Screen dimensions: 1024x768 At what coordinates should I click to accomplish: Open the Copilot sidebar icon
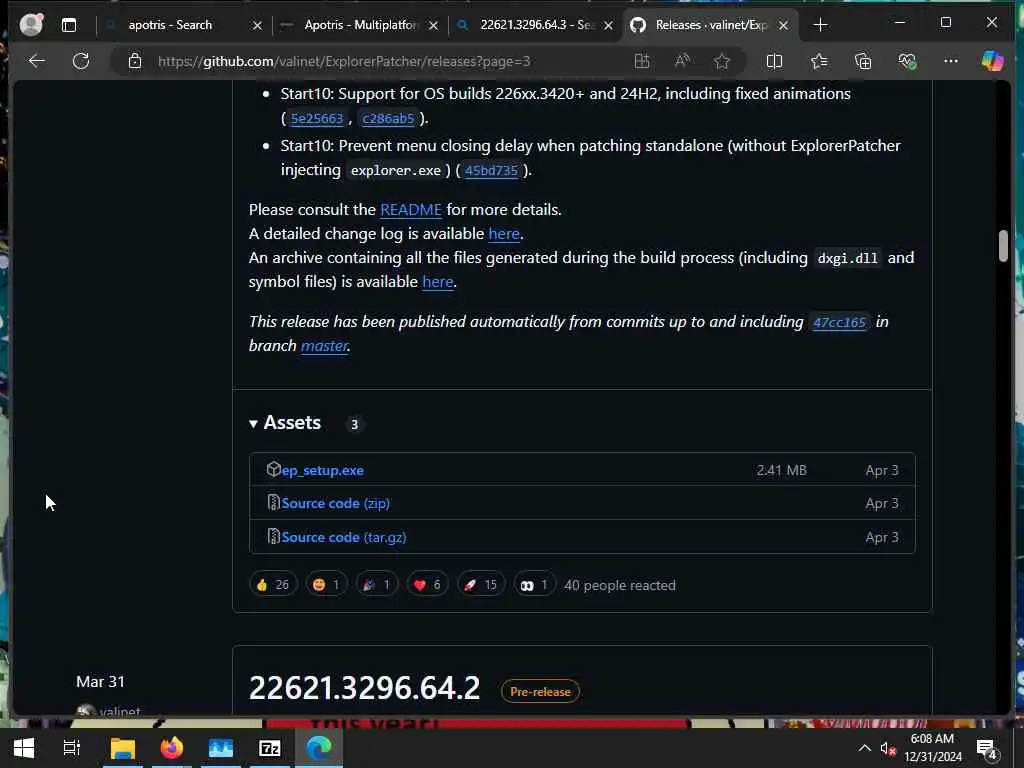[992, 61]
